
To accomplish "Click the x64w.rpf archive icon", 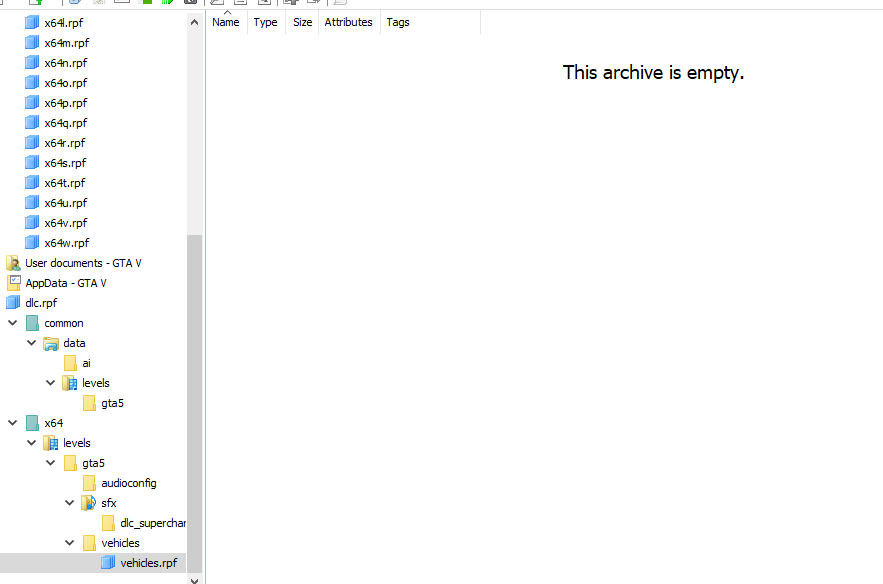I will click(32, 243).
